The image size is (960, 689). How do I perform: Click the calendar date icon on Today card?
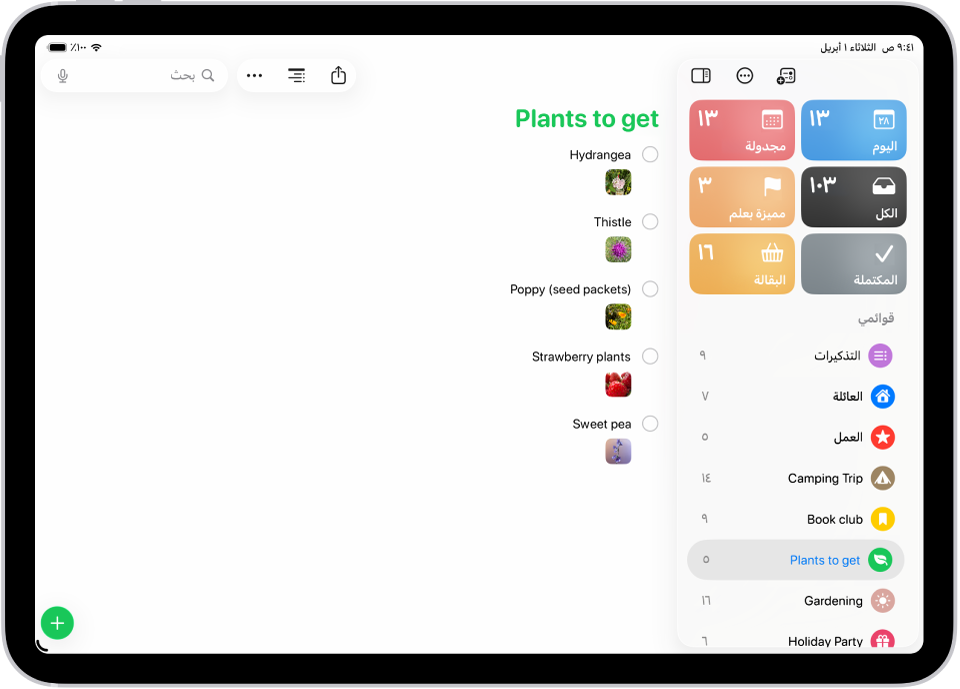(883, 119)
